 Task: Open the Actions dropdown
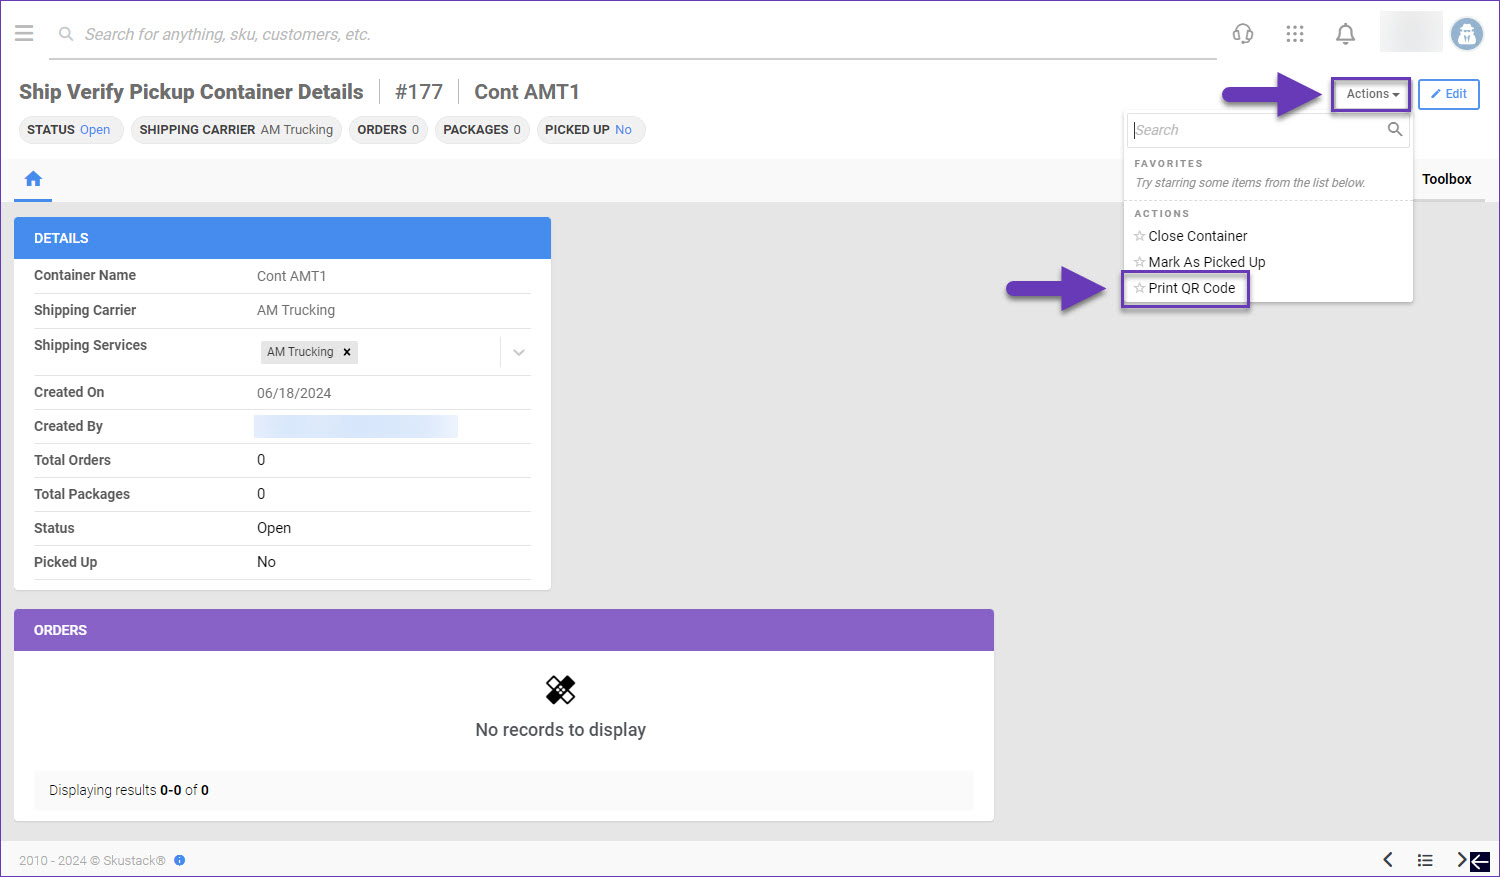[x=1371, y=94]
